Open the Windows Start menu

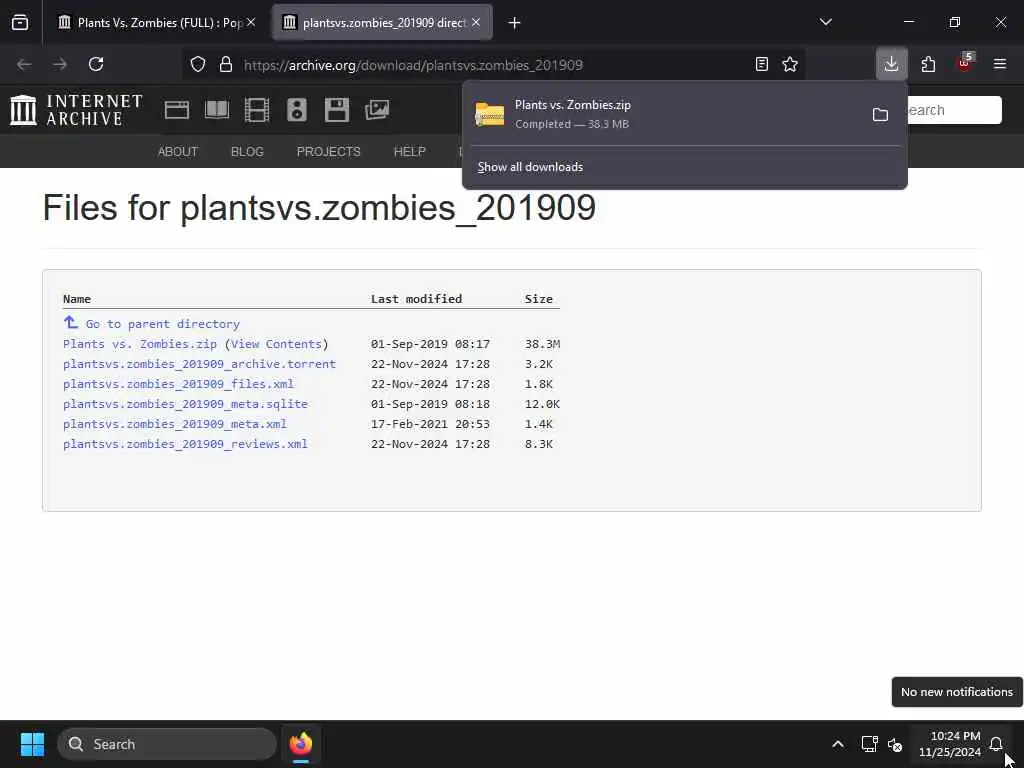click(x=32, y=744)
